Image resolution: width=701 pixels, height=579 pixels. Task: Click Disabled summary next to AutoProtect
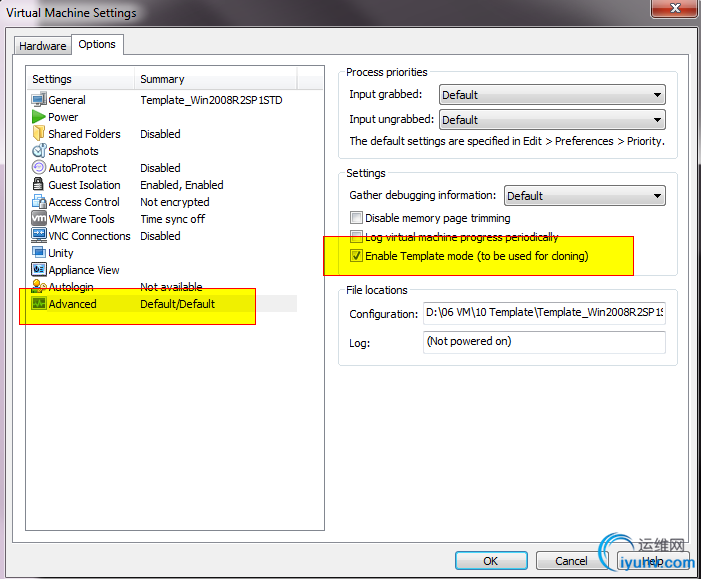point(160,168)
